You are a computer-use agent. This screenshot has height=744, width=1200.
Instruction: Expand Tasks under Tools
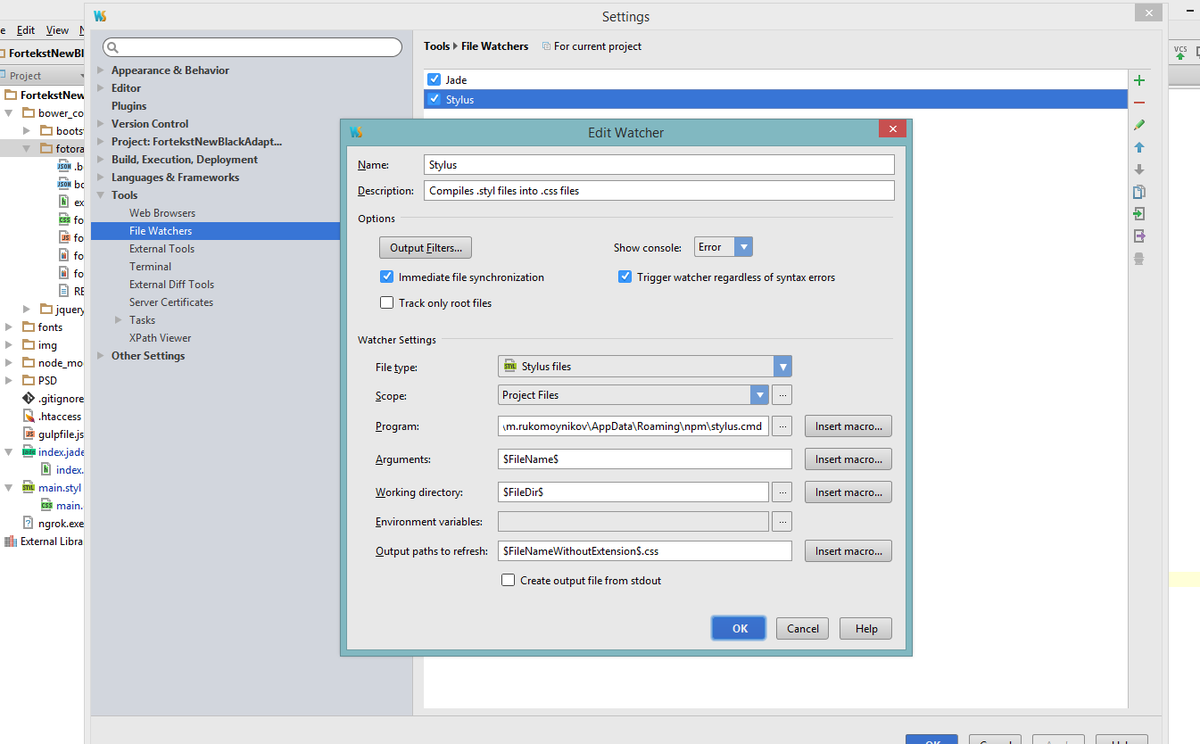point(119,320)
